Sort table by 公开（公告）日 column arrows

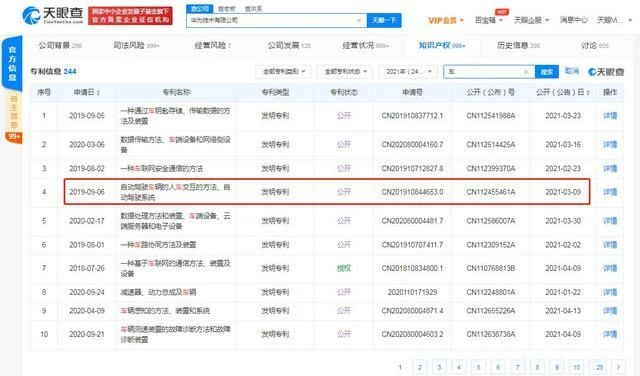click(x=588, y=93)
